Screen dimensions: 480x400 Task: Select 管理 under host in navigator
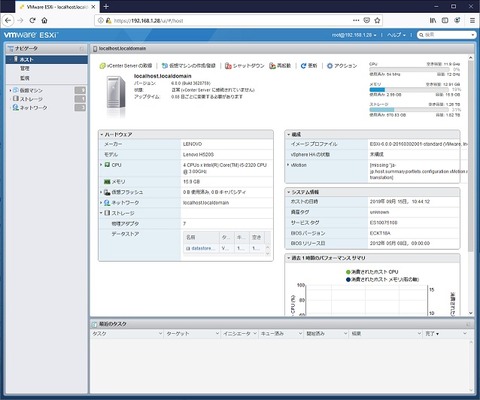tap(25, 68)
